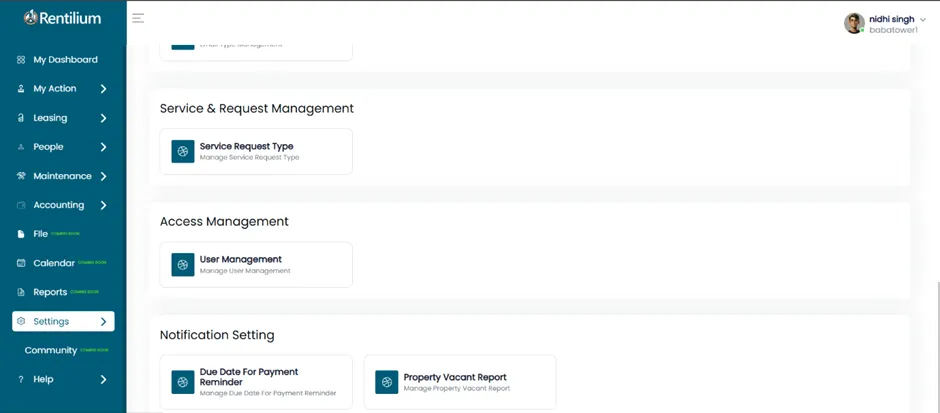Click the Settings gear icon
This screenshot has height=413, width=940.
point(21,321)
